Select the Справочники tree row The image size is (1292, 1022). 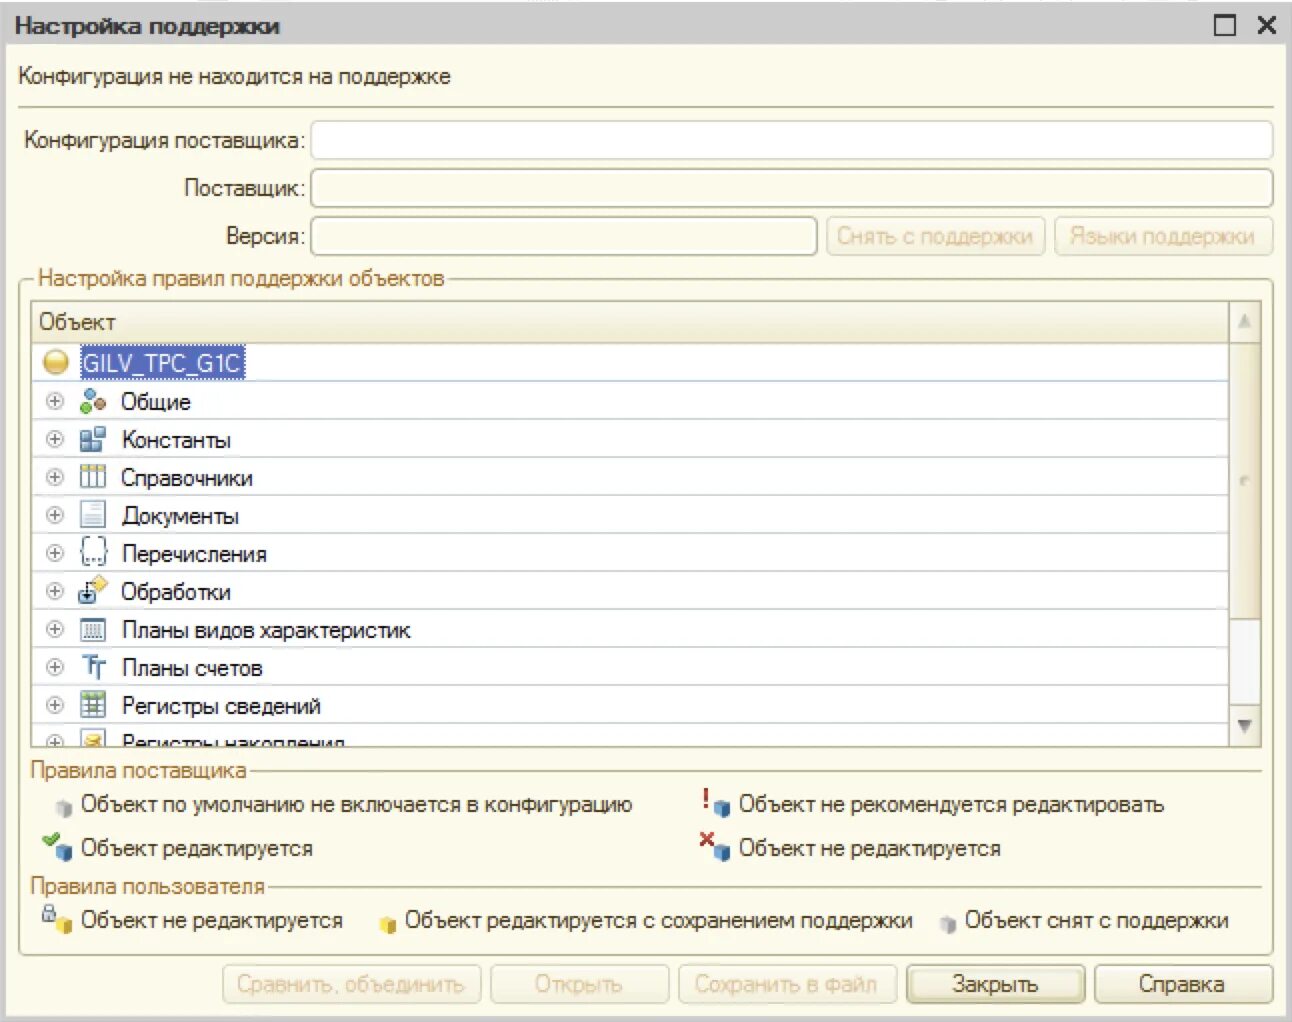[630, 477]
